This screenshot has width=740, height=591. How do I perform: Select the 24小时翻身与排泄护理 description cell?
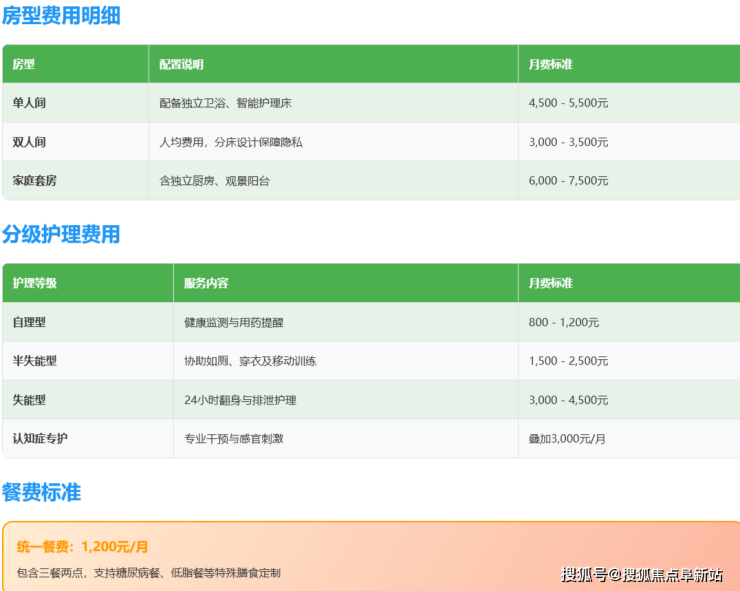coord(240,400)
